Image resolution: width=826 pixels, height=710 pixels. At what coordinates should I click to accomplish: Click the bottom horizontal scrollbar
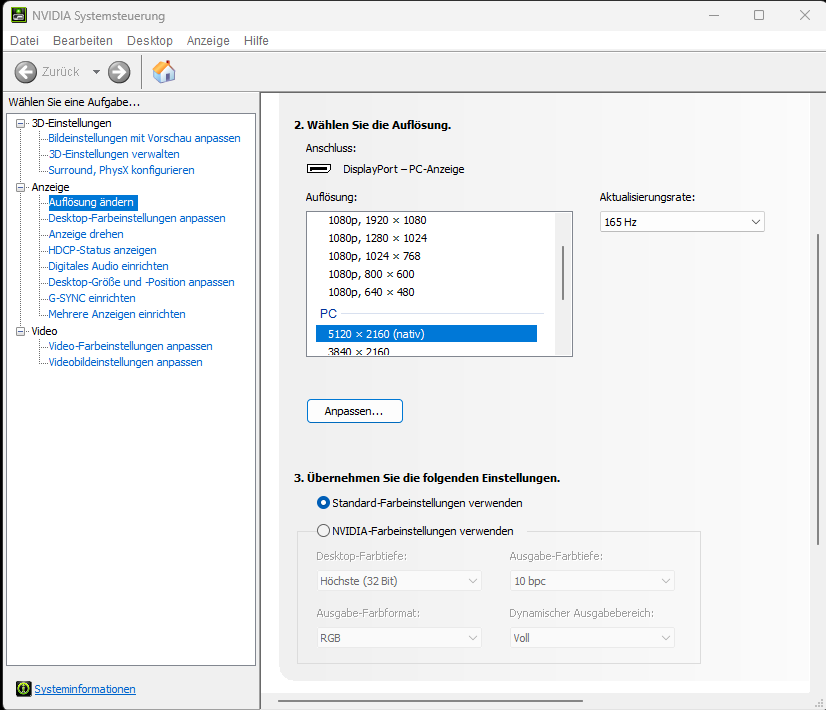(x=430, y=701)
